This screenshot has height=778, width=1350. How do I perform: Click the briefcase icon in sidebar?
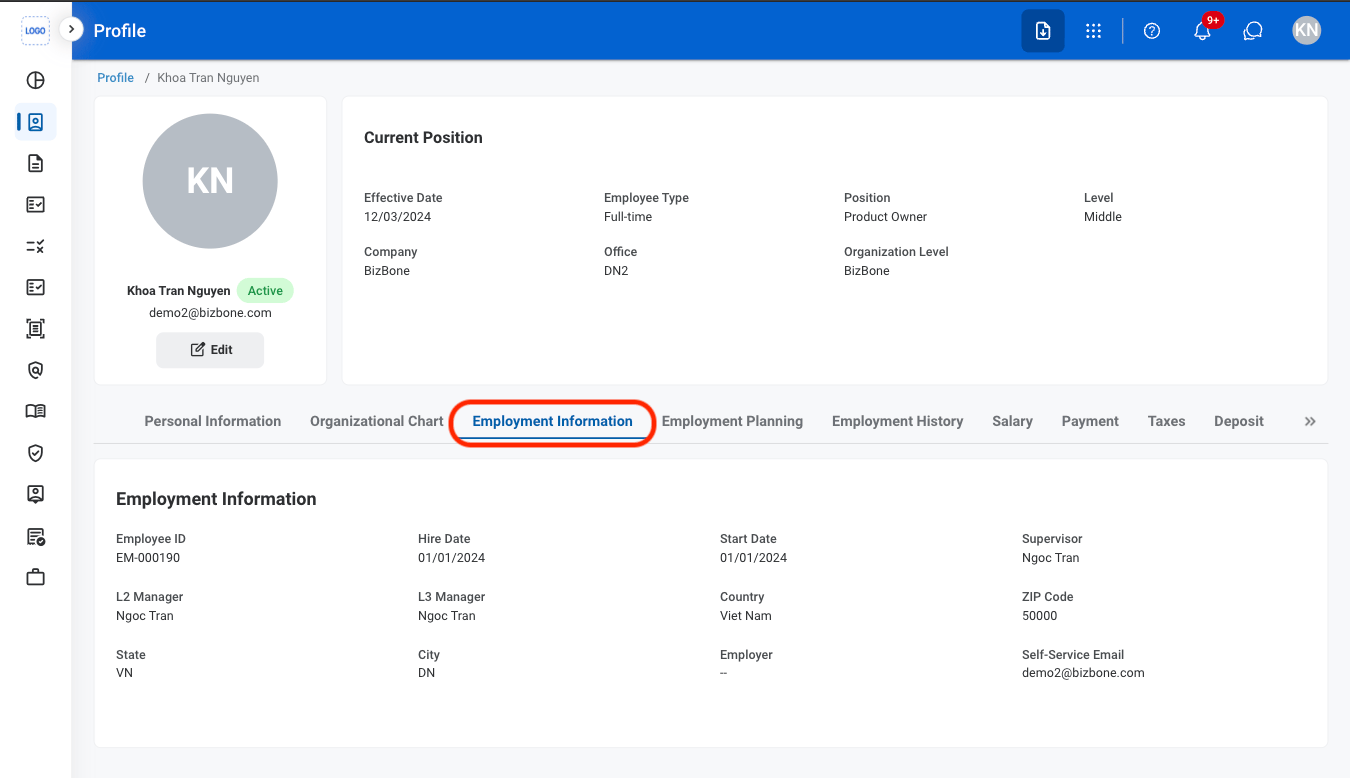click(35, 577)
